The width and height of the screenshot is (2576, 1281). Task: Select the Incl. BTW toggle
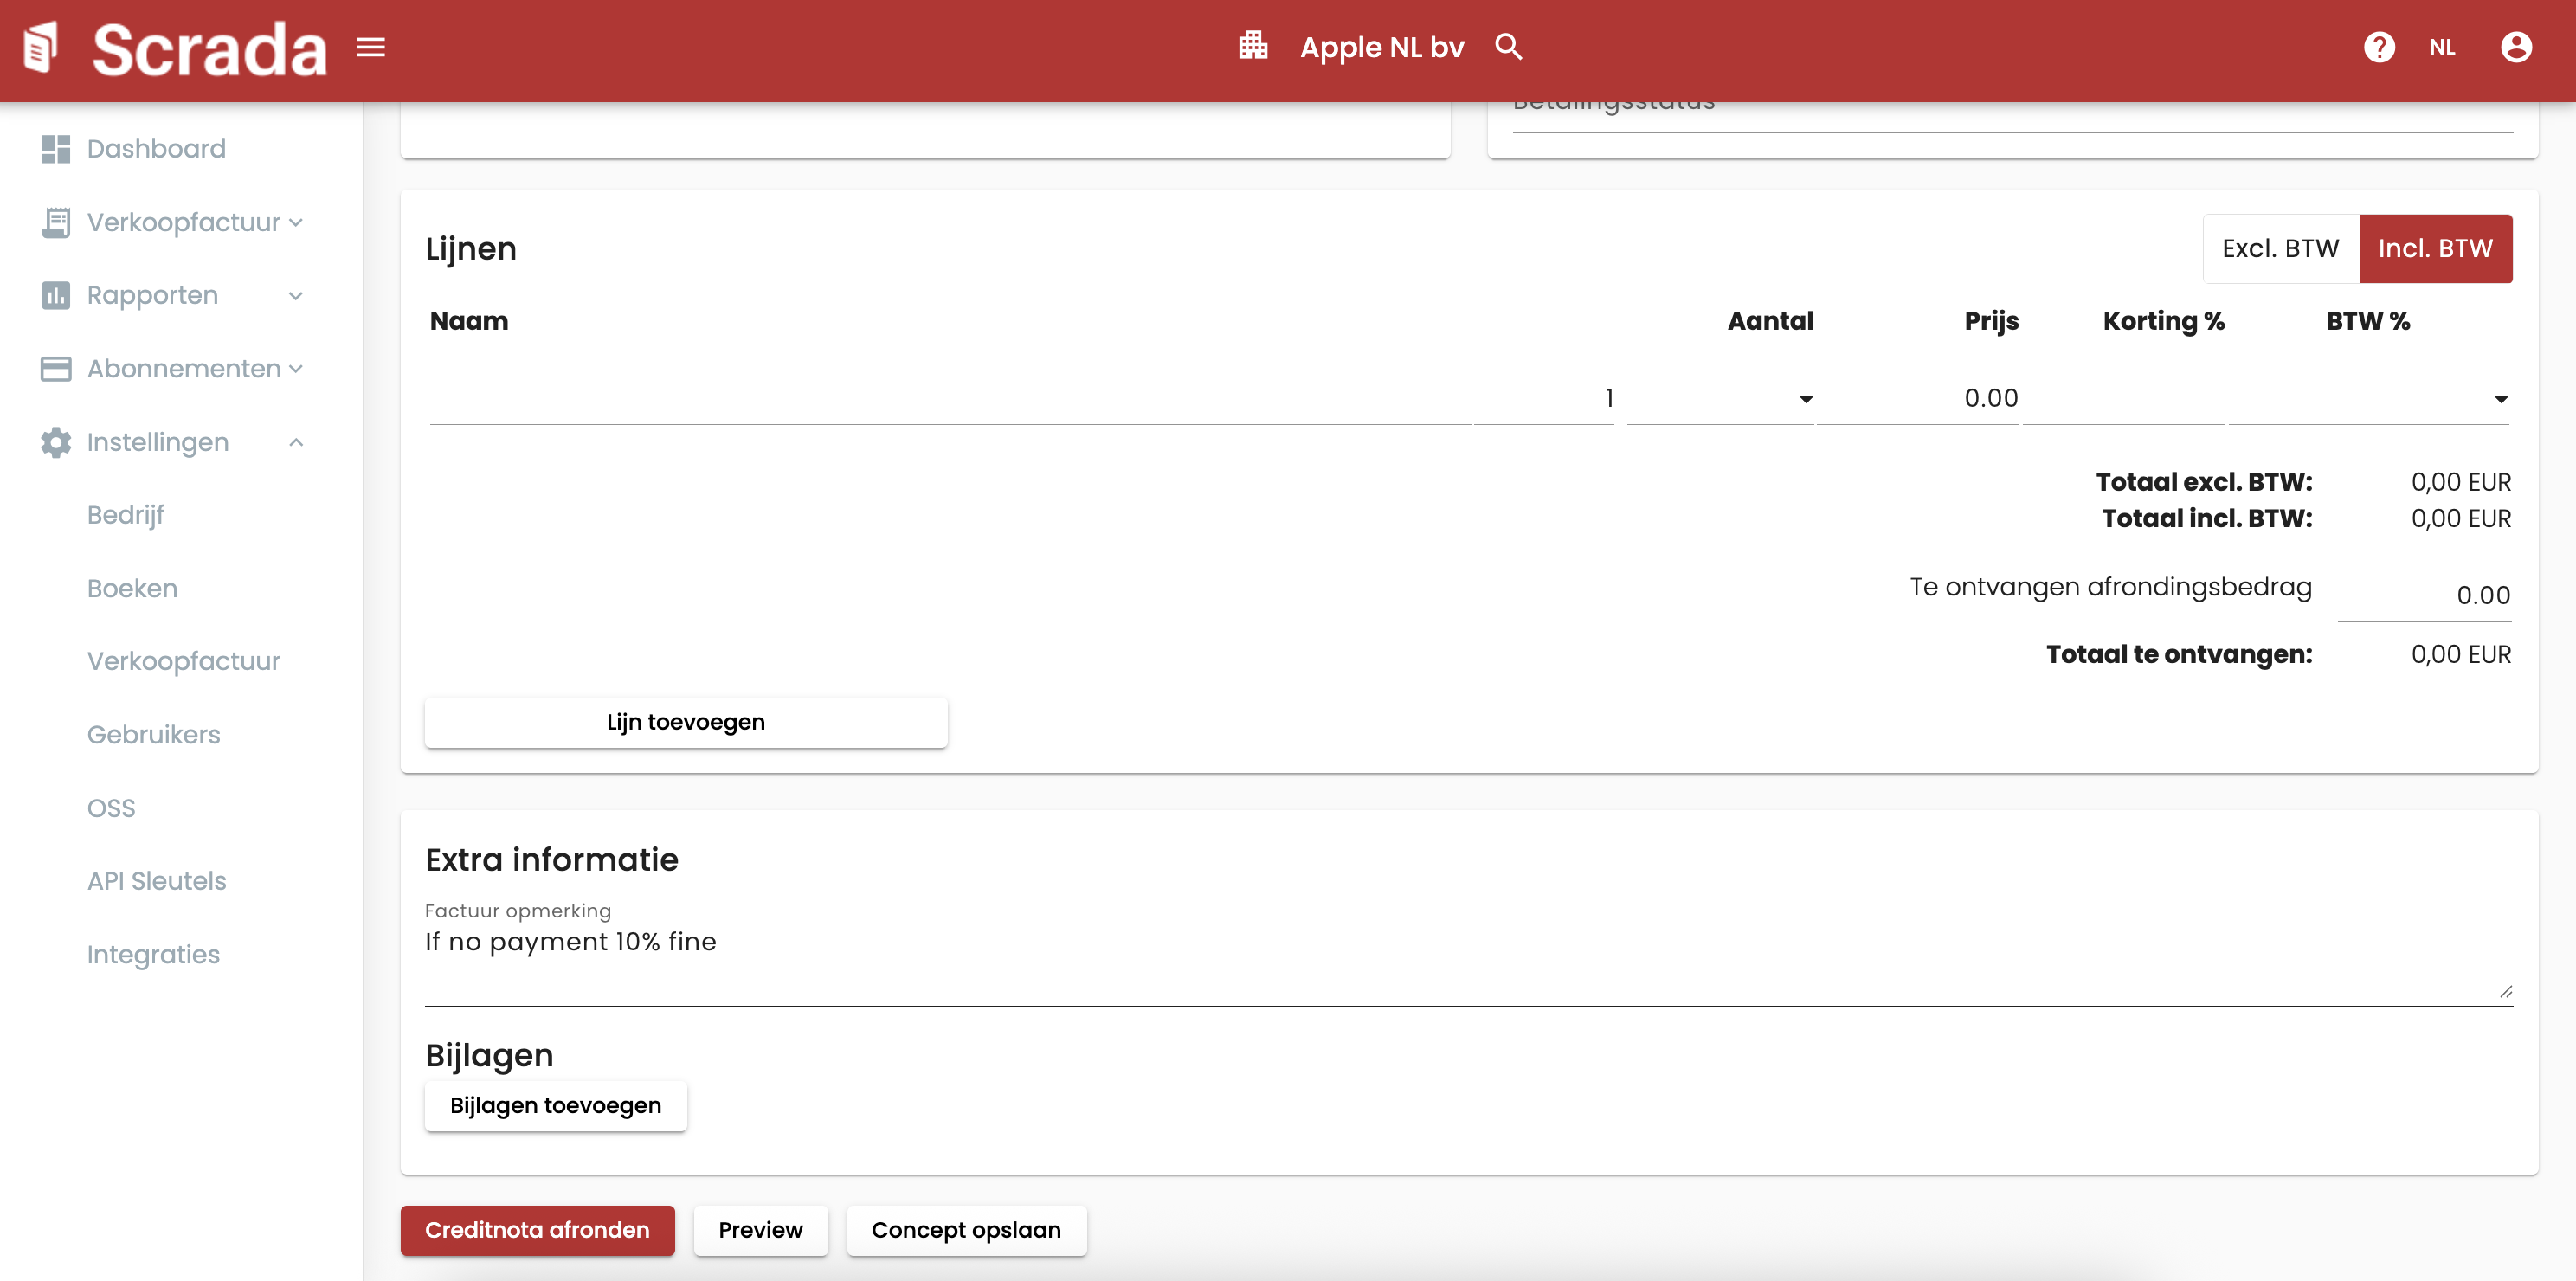[2435, 248]
